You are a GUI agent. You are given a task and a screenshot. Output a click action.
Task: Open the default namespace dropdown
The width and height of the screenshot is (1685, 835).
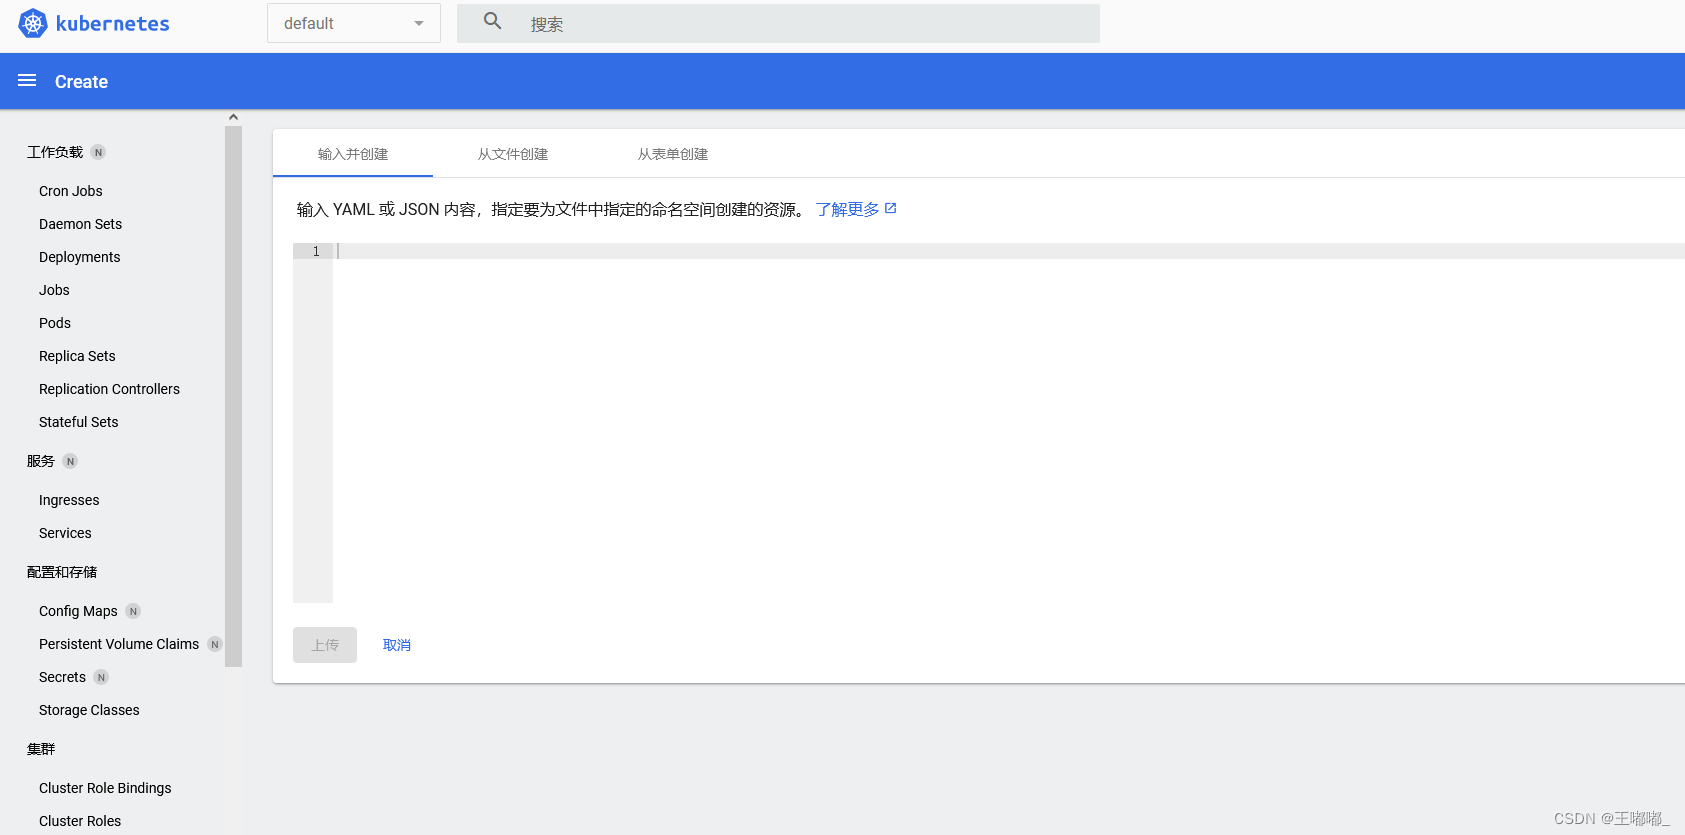click(354, 23)
